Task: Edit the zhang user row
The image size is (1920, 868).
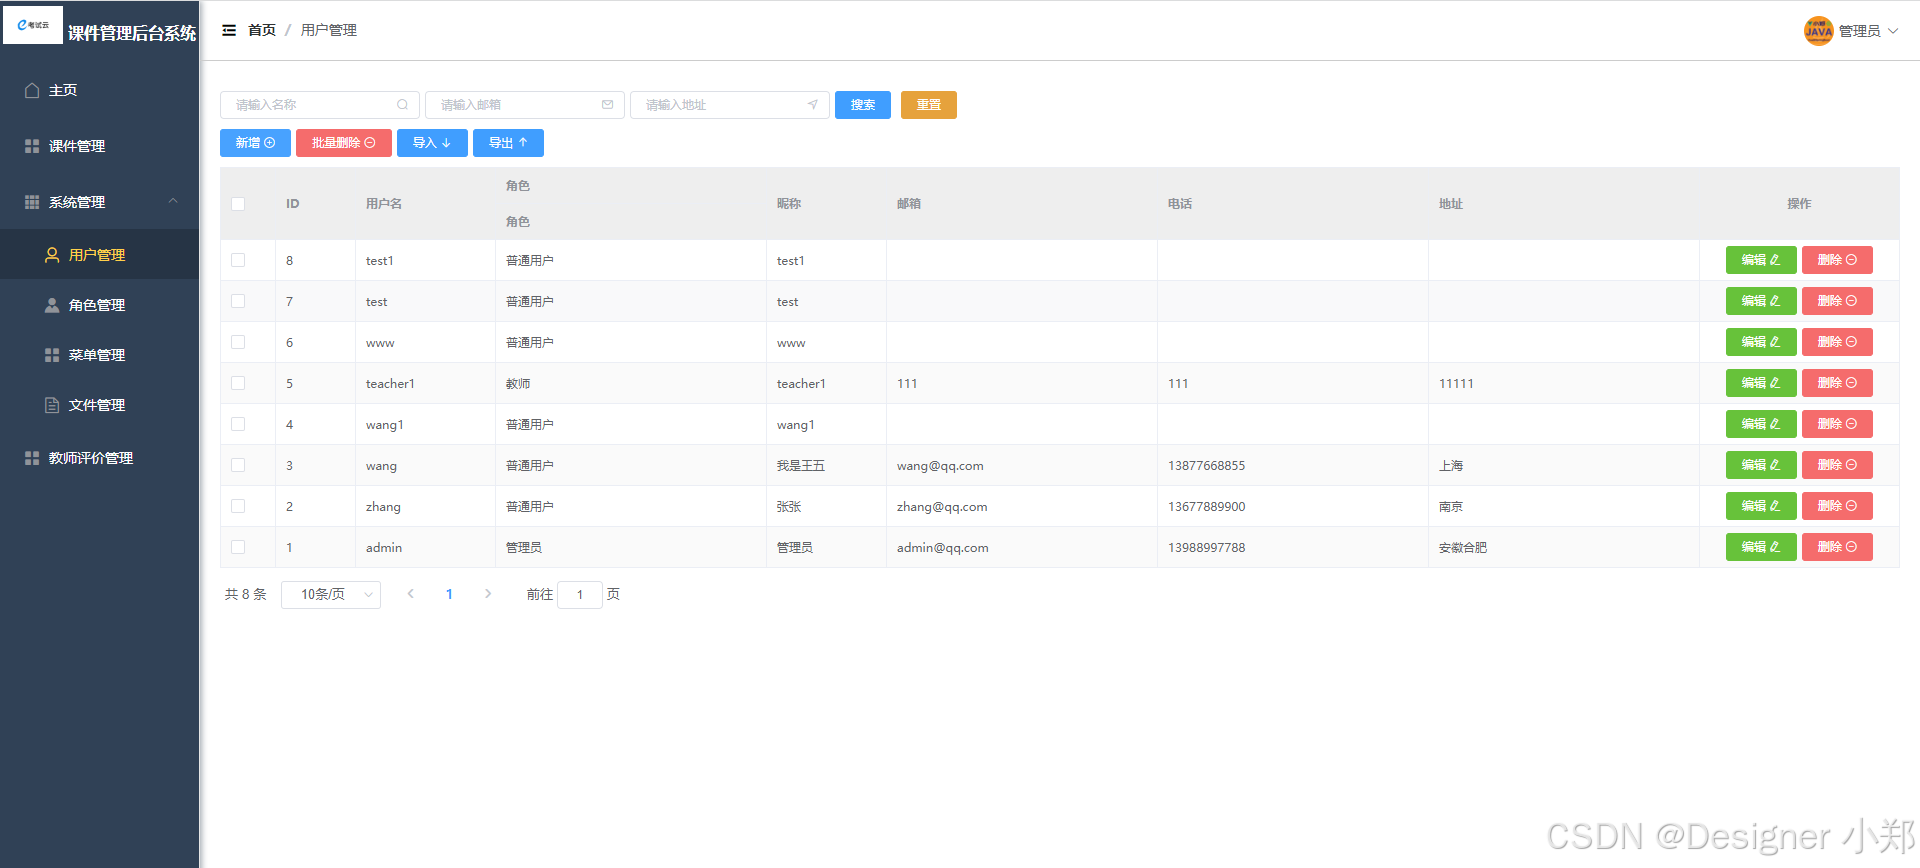Action: pos(1761,506)
